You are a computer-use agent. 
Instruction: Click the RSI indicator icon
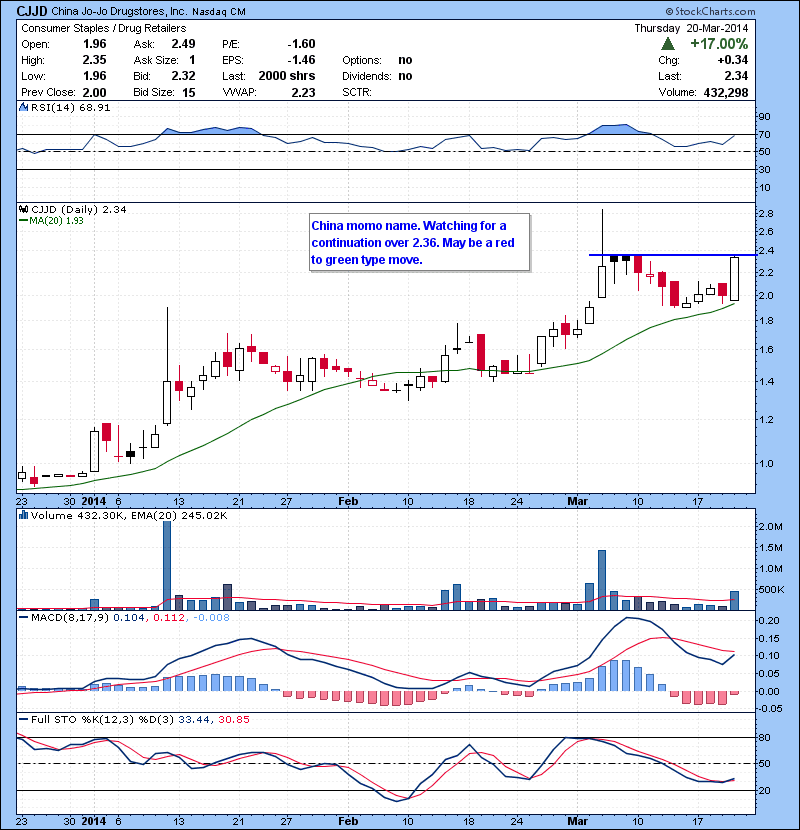tap(23, 107)
